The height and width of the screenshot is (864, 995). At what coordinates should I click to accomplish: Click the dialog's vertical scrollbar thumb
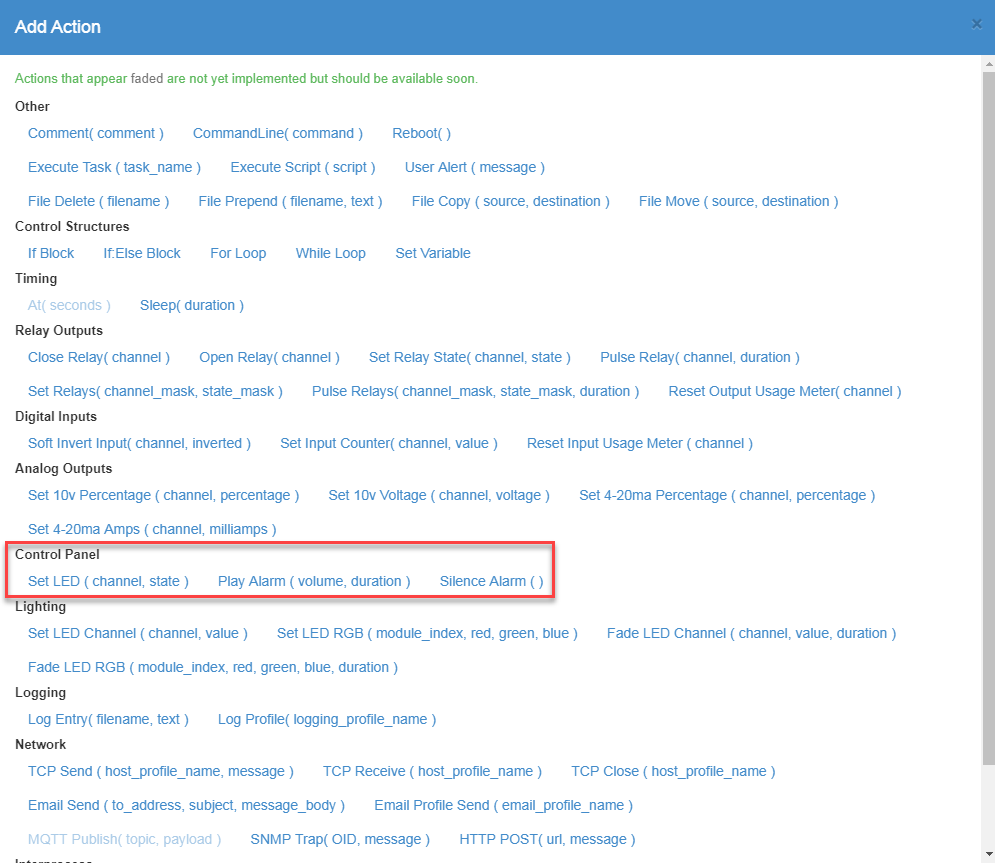pyautogui.click(x=989, y=418)
